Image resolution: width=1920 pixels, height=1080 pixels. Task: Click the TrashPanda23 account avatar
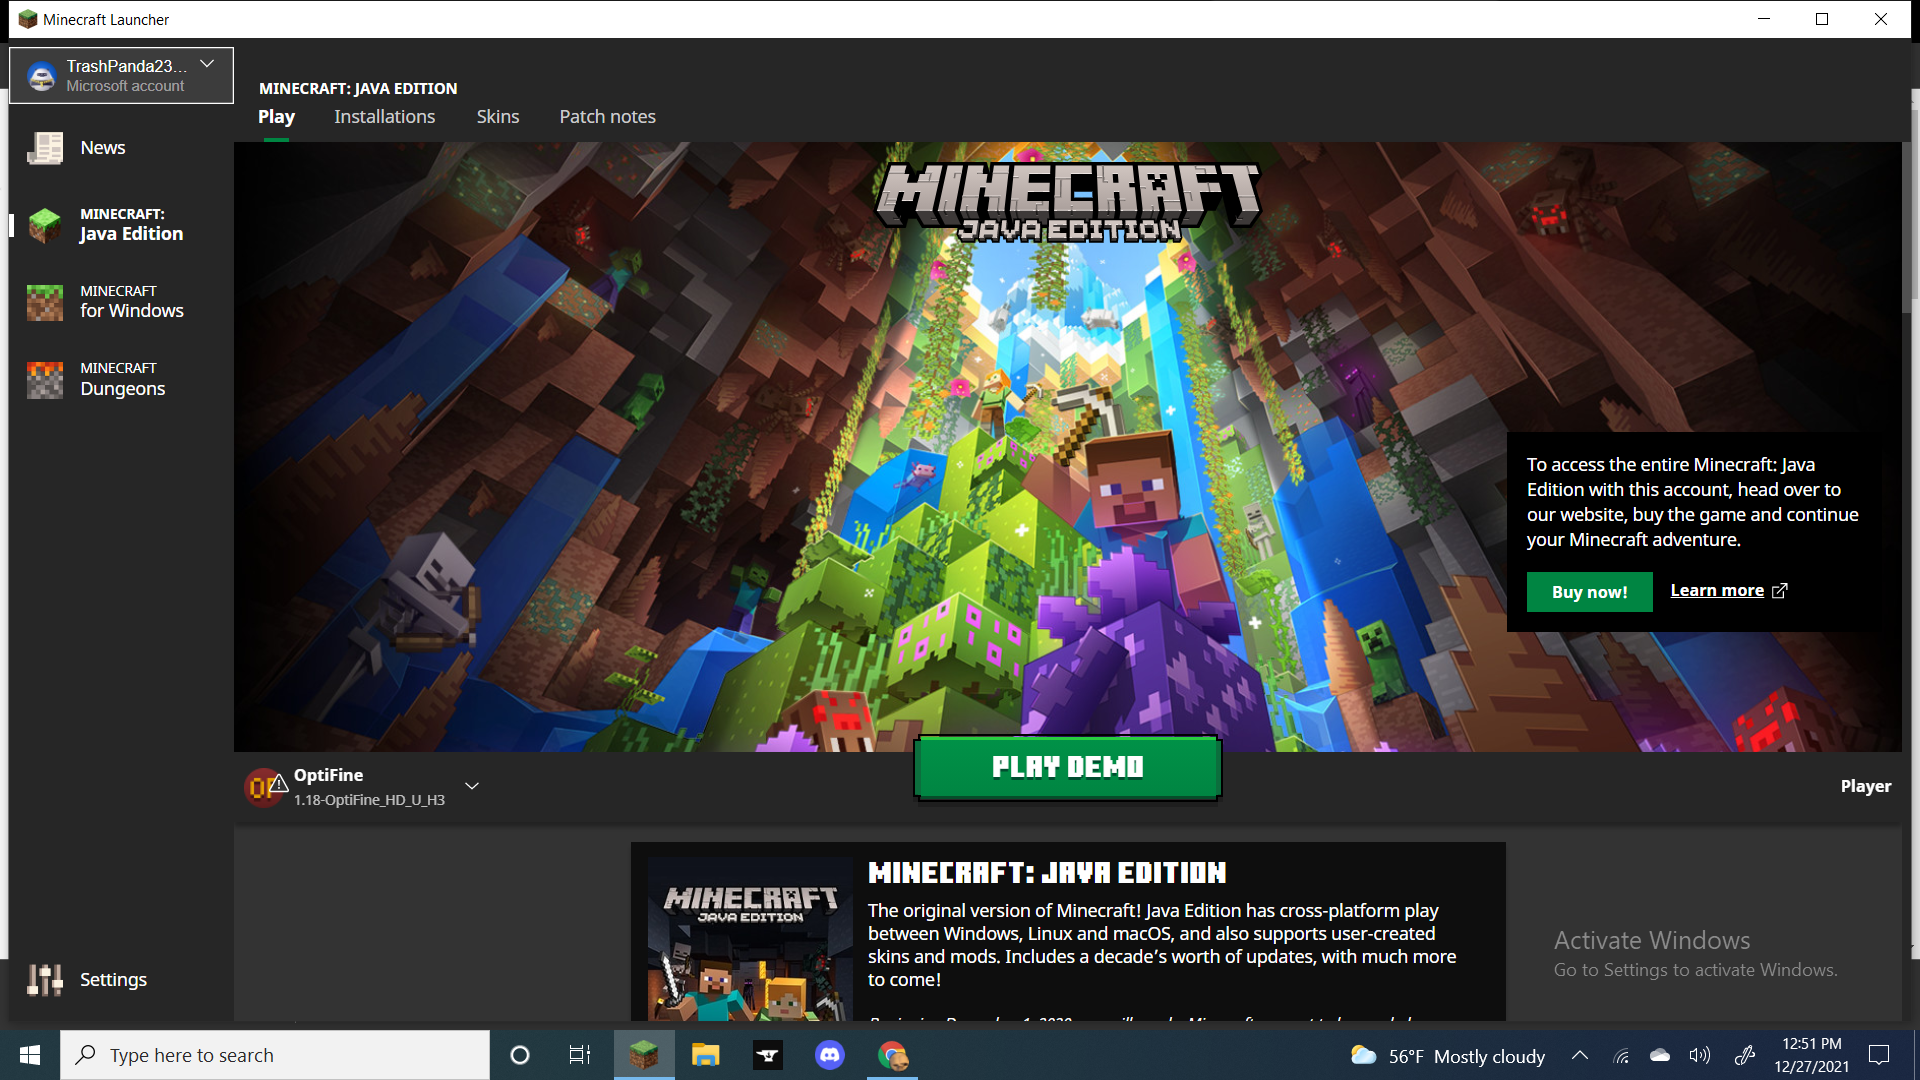pyautogui.click(x=42, y=76)
